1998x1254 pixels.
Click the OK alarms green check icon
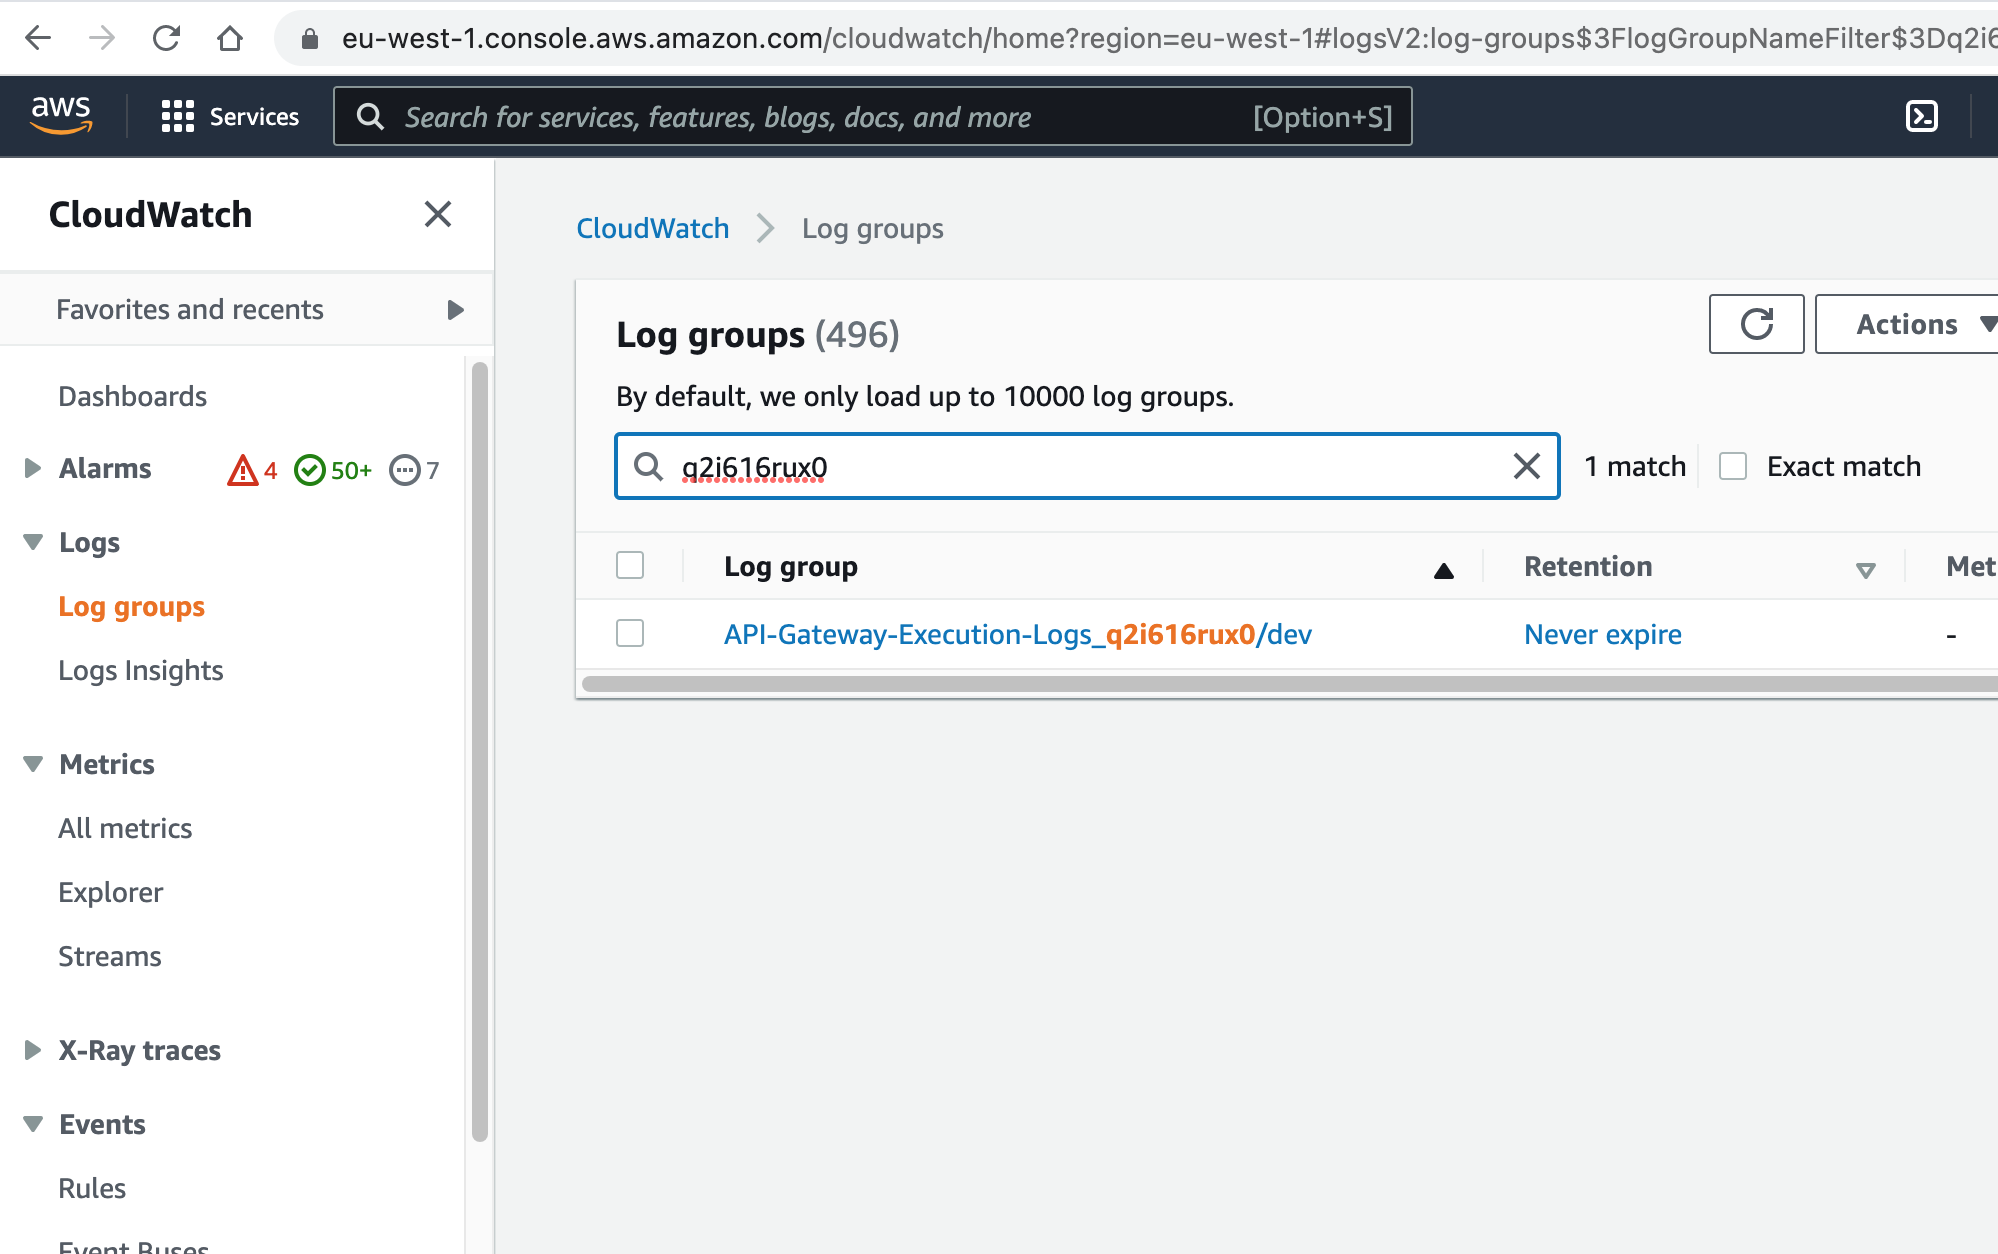click(x=310, y=470)
